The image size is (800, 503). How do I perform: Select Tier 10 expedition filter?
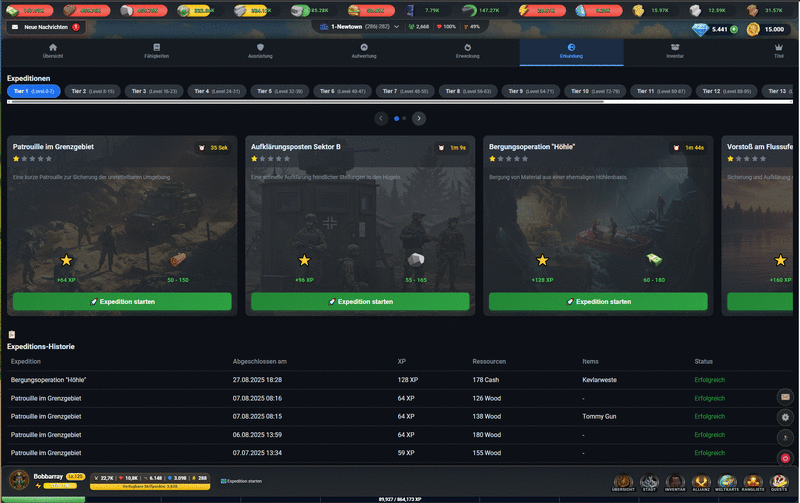pyautogui.click(x=595, y=91)
